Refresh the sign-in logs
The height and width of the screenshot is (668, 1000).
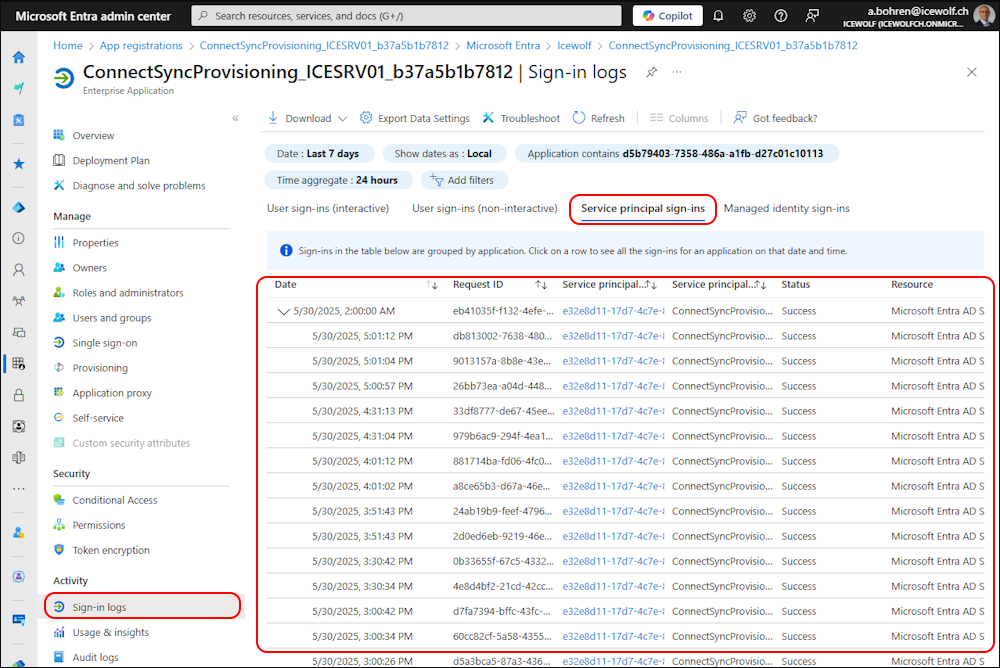(x=598, y=118)
